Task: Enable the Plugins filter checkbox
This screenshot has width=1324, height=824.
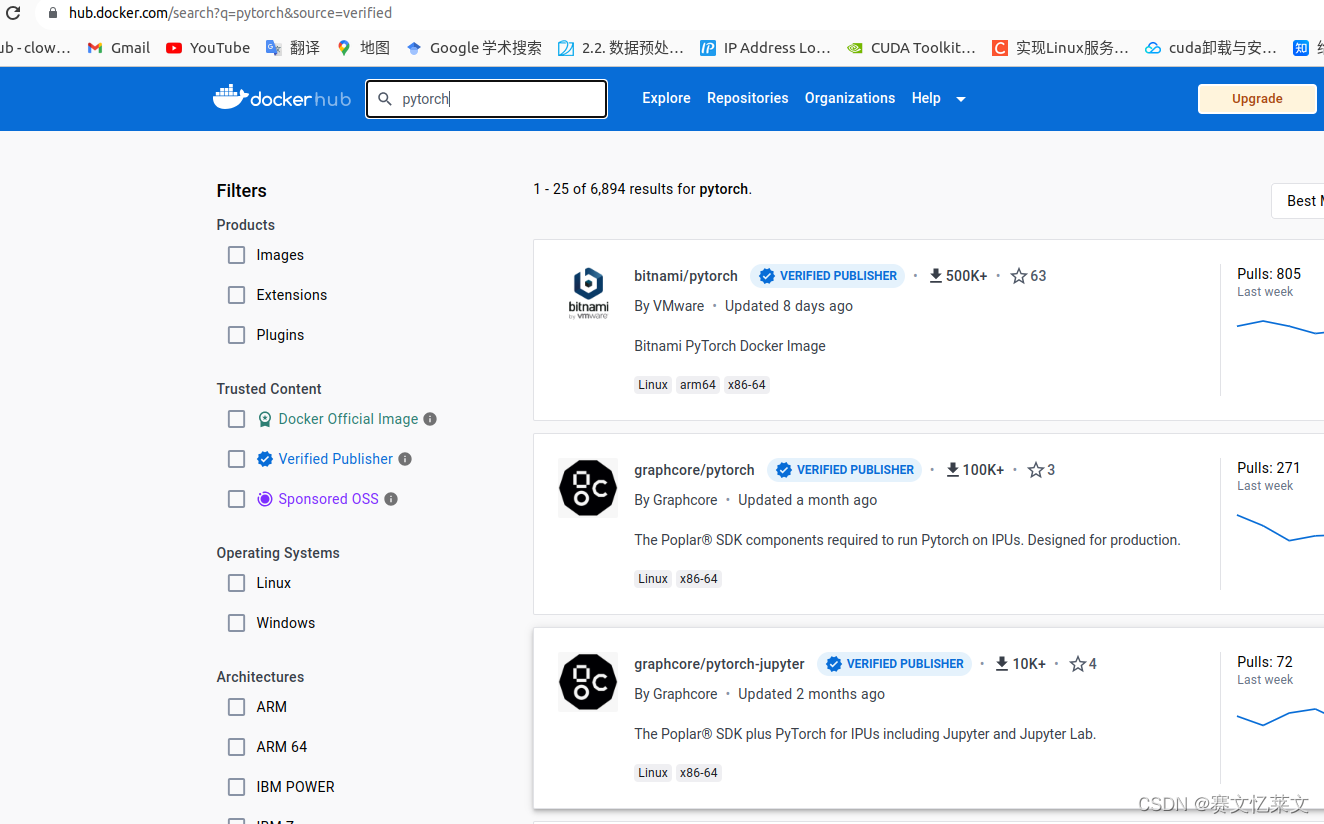Action: [236, 335]
